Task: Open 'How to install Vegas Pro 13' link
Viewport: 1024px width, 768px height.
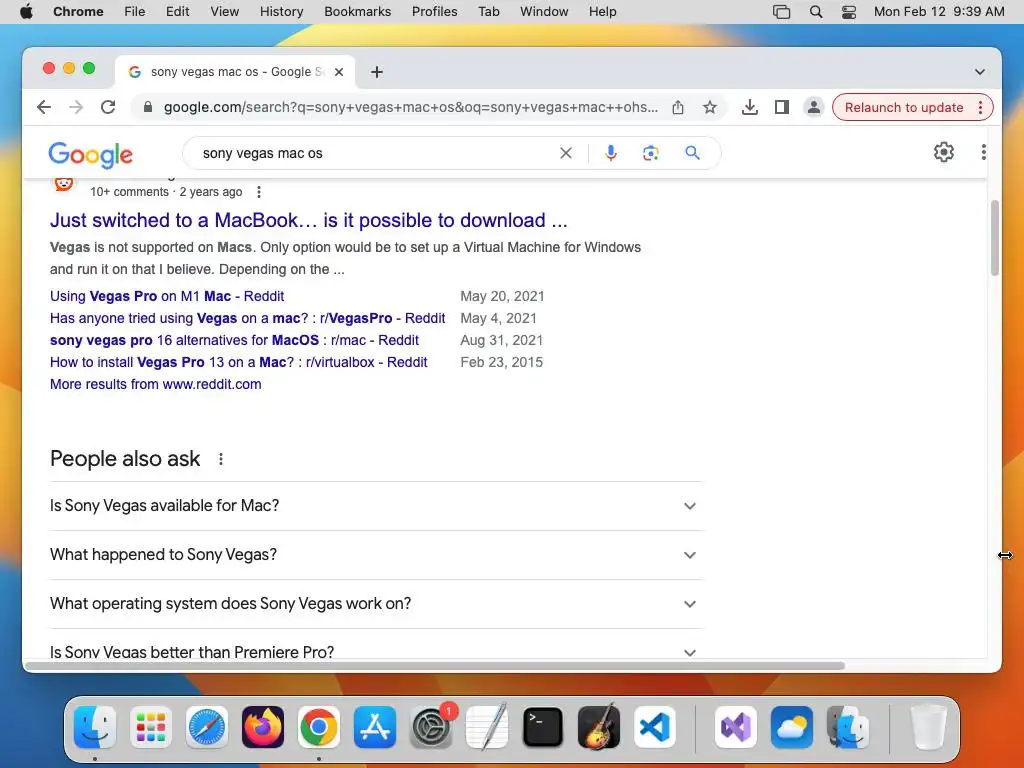Action: point(238,362)
